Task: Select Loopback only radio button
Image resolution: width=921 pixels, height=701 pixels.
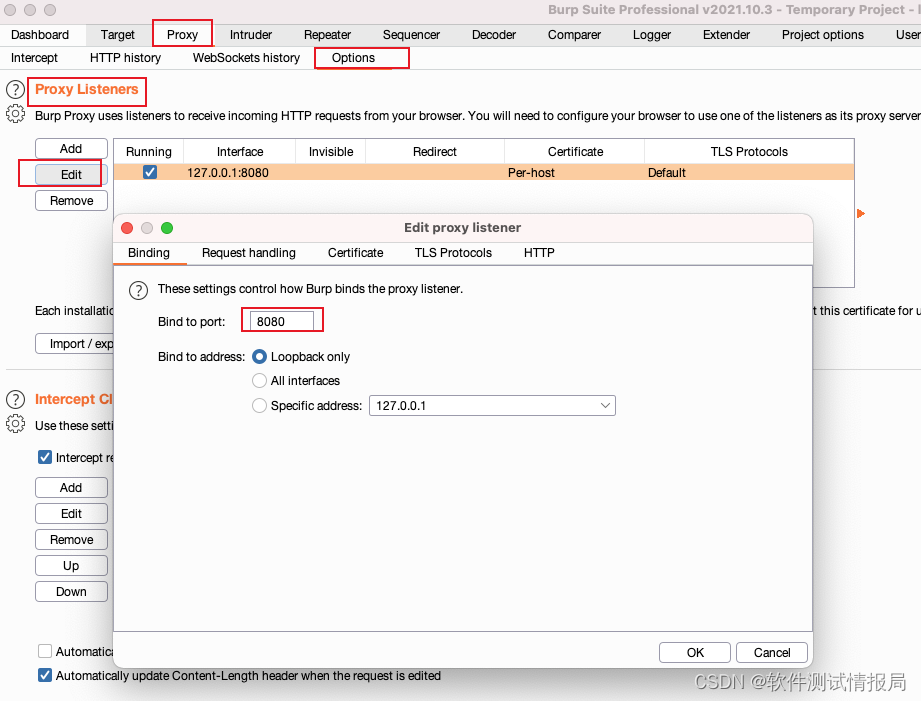Action: pyautogui.click(x=259, y=357)
